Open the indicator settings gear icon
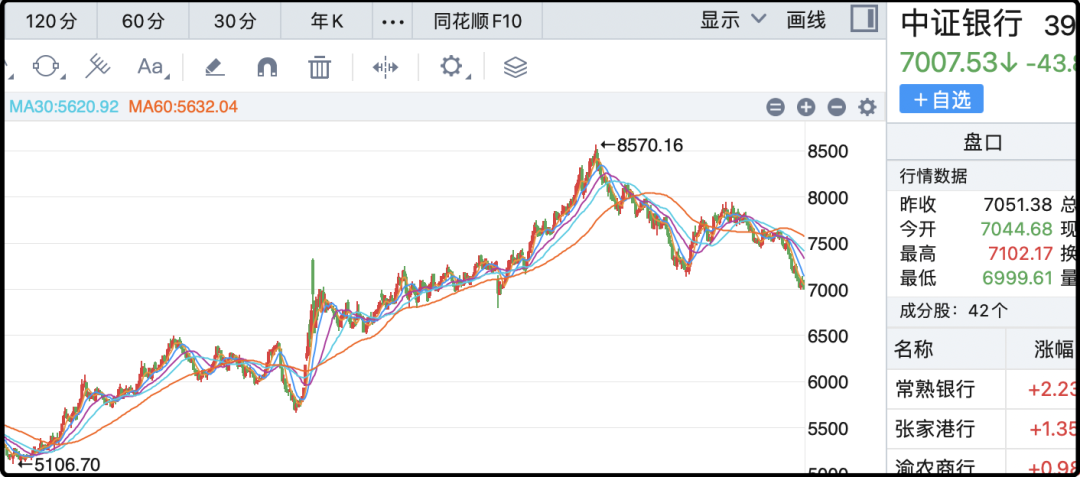 coord(867,107)
